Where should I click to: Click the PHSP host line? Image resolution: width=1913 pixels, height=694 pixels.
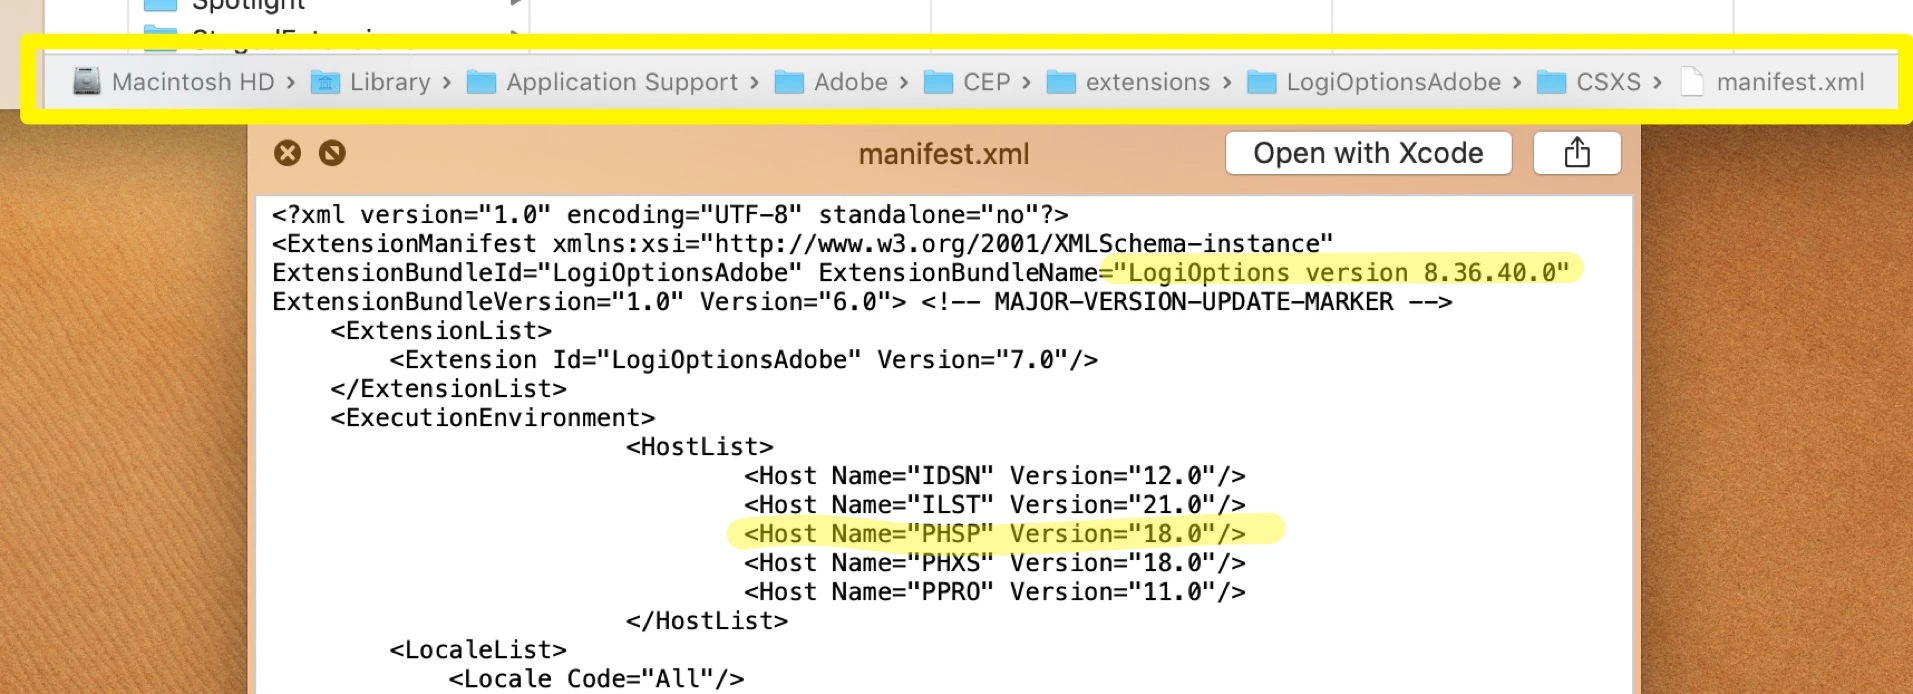995,534
